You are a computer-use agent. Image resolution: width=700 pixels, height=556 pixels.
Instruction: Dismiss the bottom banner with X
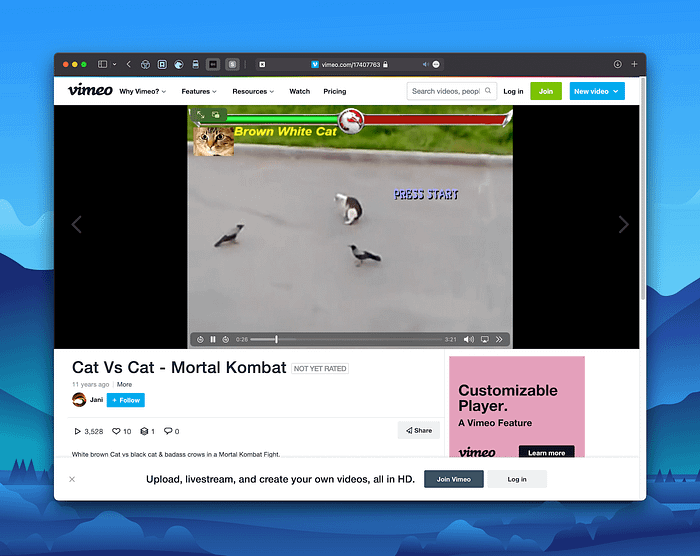[72, 479]
